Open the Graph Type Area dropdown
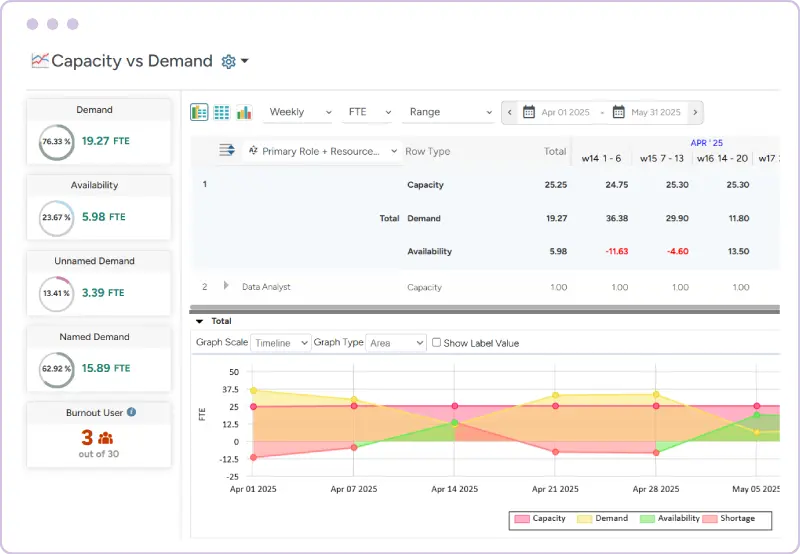The height and width of the screenshot is (554, 800). [395, 343]
